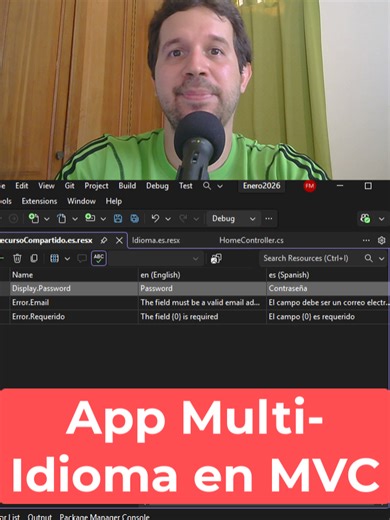Viewport: 390px width, 520px height.
Task: Click the toolbar overflow ellipsis next to Debug
Action: point(269,219)
